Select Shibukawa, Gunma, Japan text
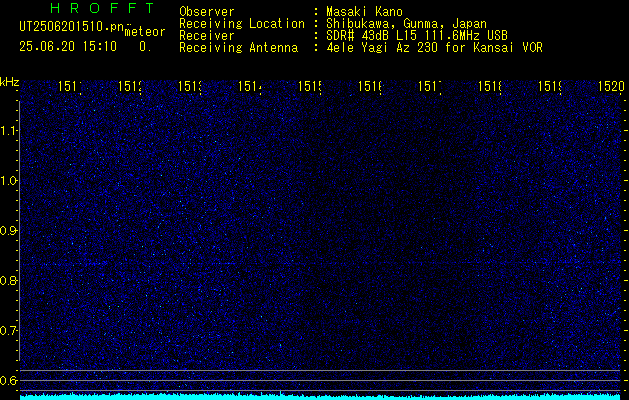629x400 pixels. [406, 24]
